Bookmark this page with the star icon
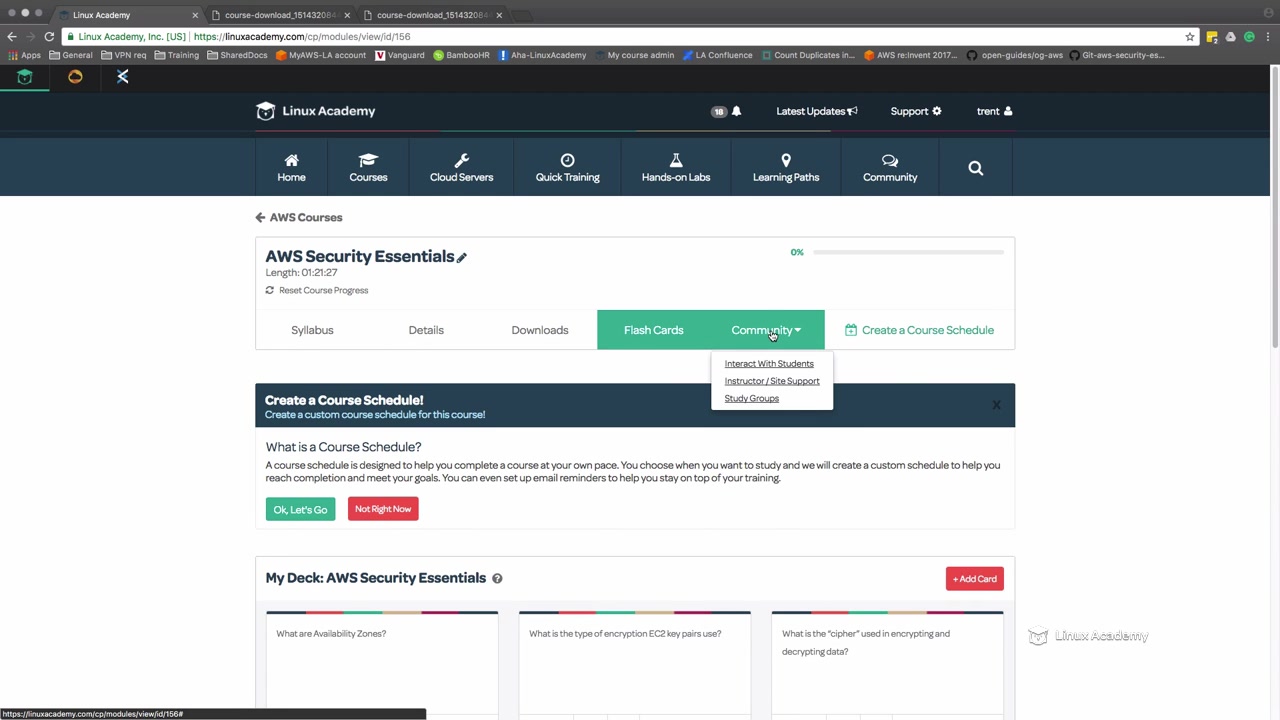The image size is (1280, 720). [x=1190, y=37]
